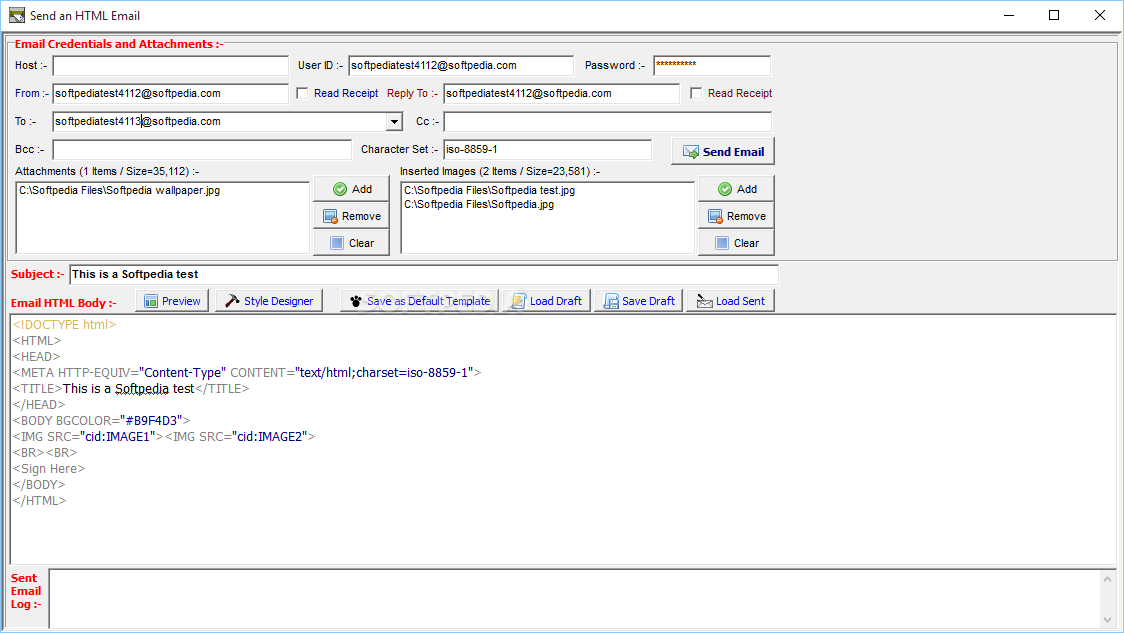
Task: Click the Clear icon for Attachments
Action: pyautogui.click(x=337, y=243)
